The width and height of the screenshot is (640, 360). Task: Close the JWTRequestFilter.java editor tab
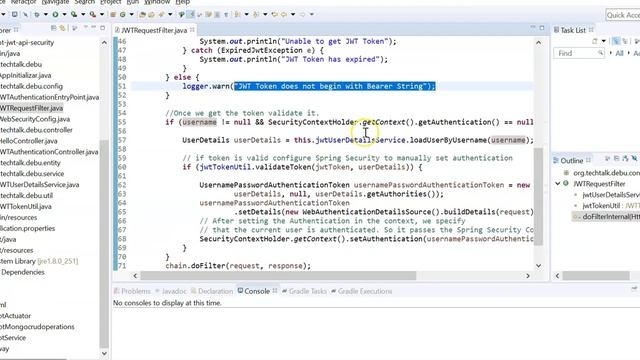click(x=192, y=30)
